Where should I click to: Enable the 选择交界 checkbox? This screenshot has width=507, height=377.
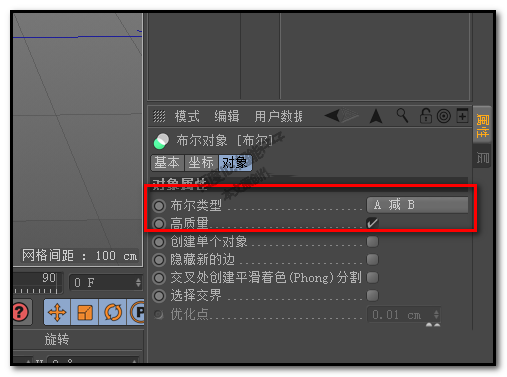click(x=372, y=295)
